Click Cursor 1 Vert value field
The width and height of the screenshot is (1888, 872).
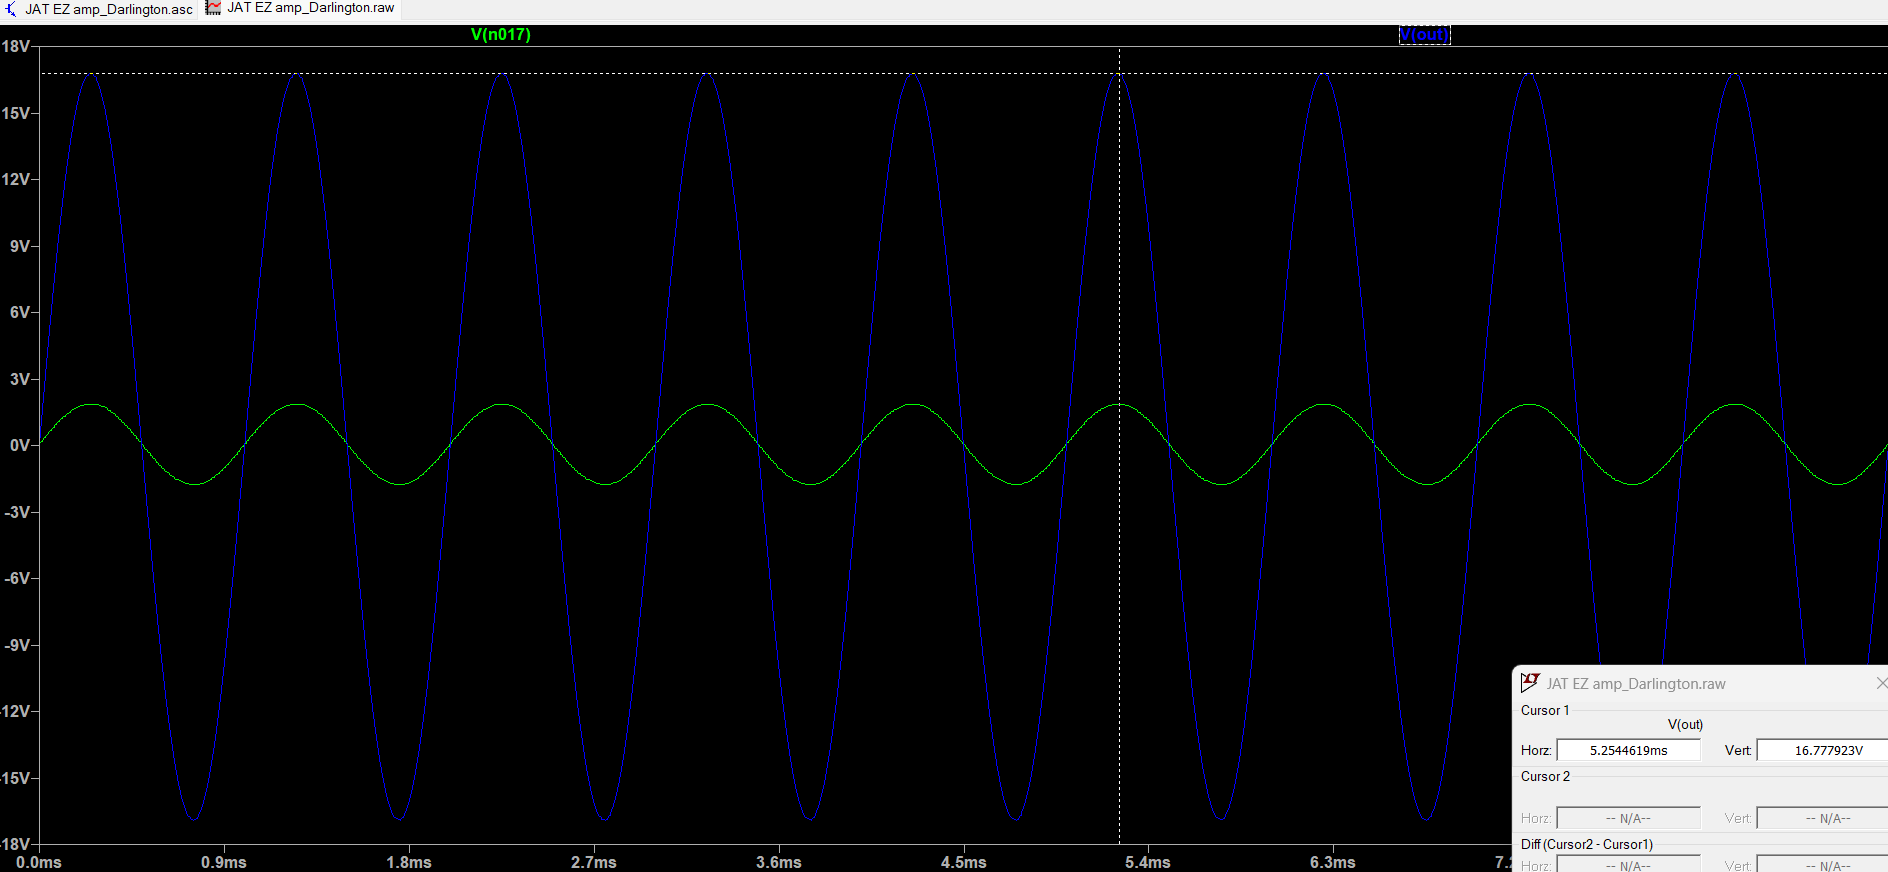coord(1823,750)
